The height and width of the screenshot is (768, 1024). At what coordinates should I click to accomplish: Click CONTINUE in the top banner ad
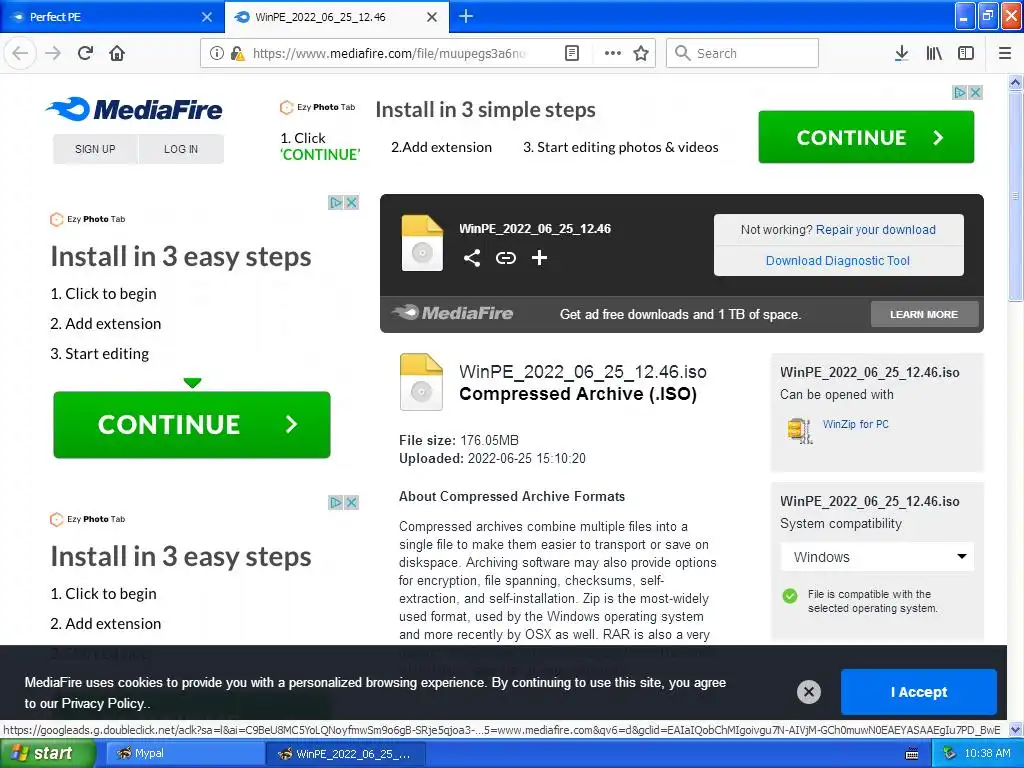866,137
